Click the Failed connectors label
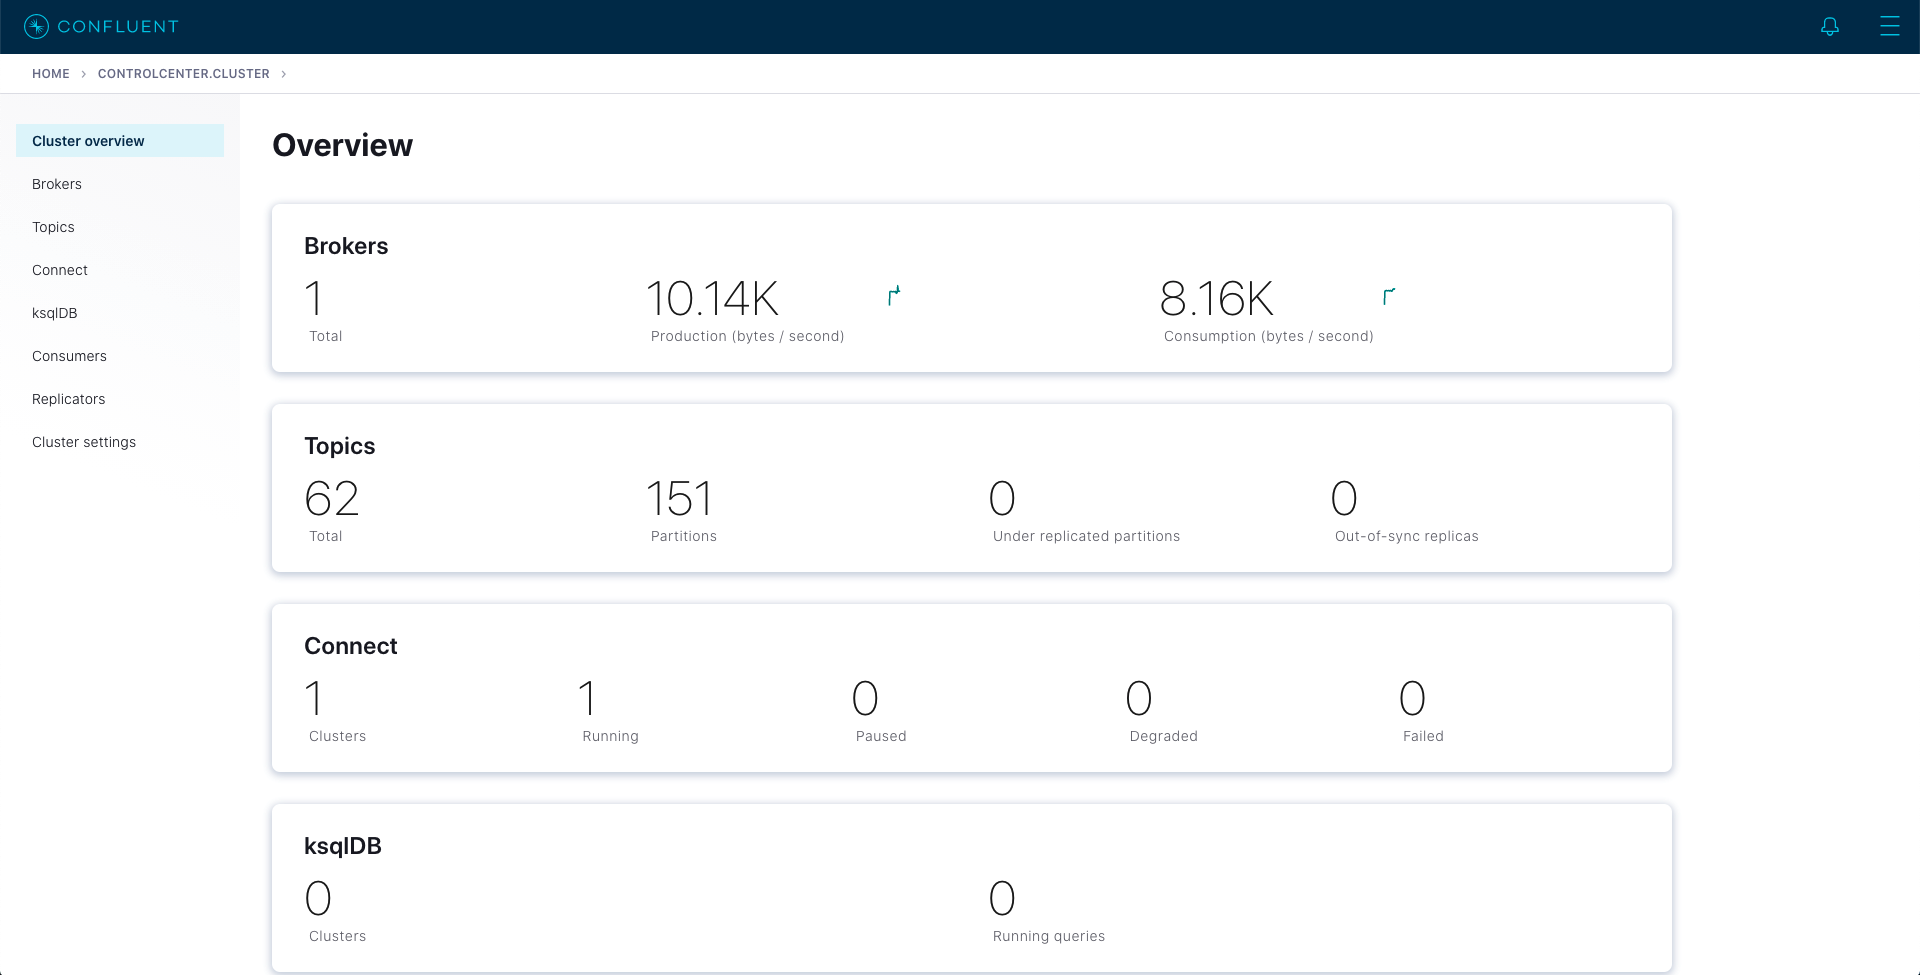 (1423, 736)
